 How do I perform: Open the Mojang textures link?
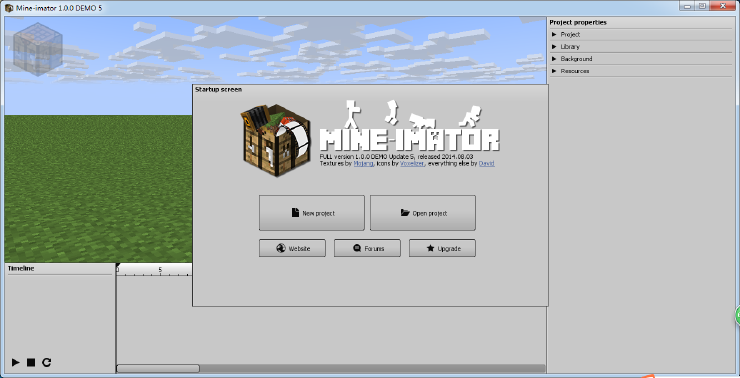click(363, 164)
